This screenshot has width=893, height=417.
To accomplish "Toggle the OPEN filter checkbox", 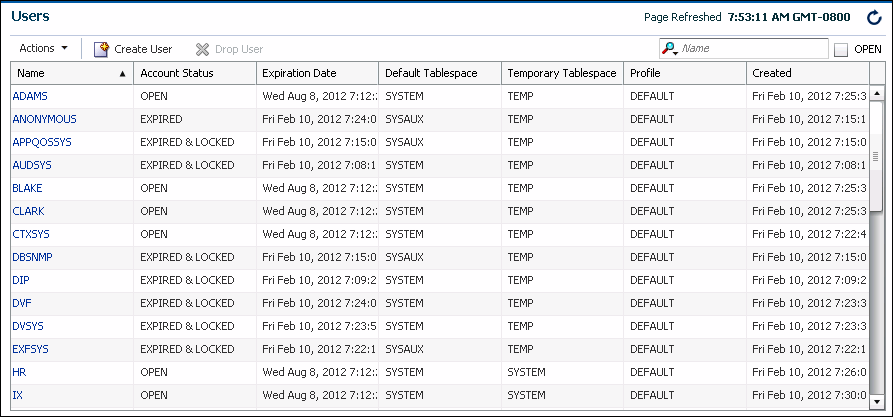I will pyautogui.click(x=841, y=49).
